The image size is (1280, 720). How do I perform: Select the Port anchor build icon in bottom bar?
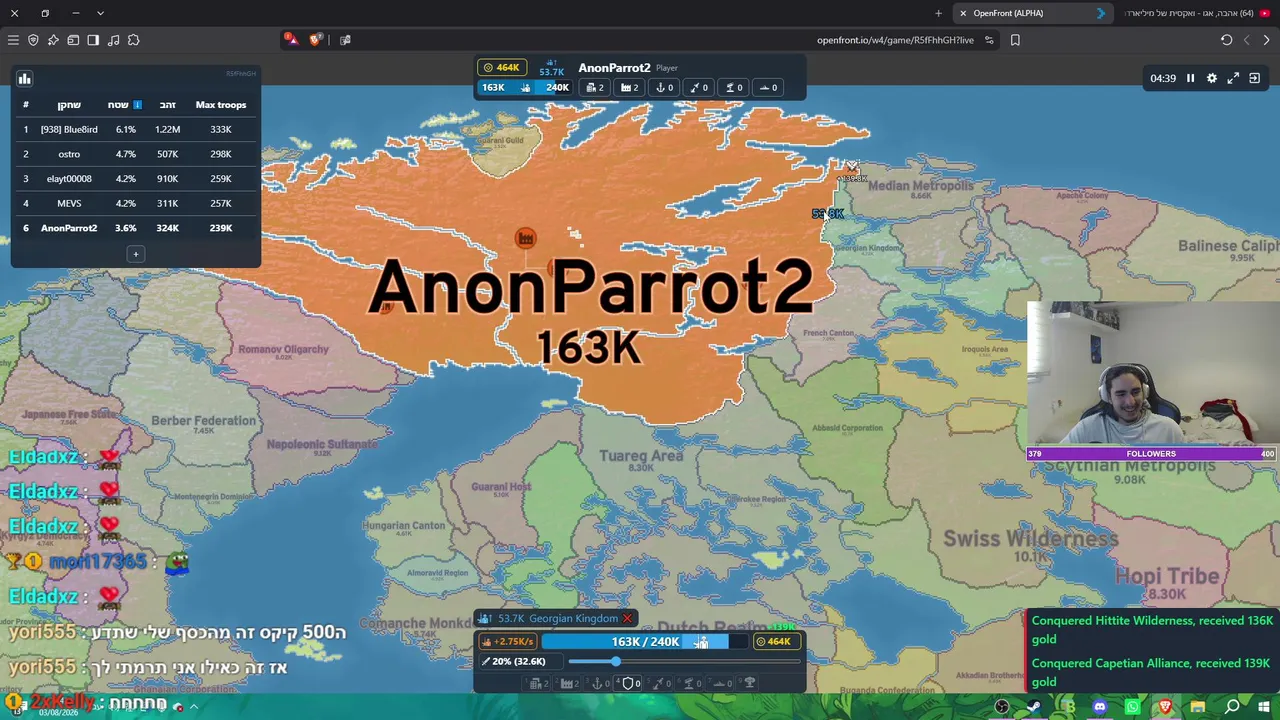600,683
